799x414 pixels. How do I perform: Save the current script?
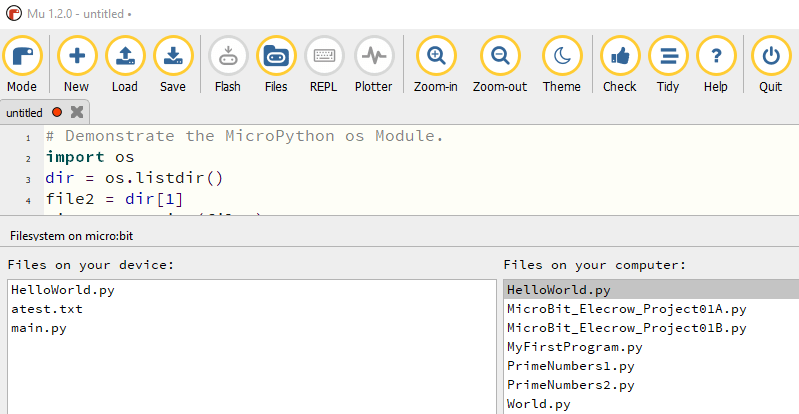click(173, 64)
